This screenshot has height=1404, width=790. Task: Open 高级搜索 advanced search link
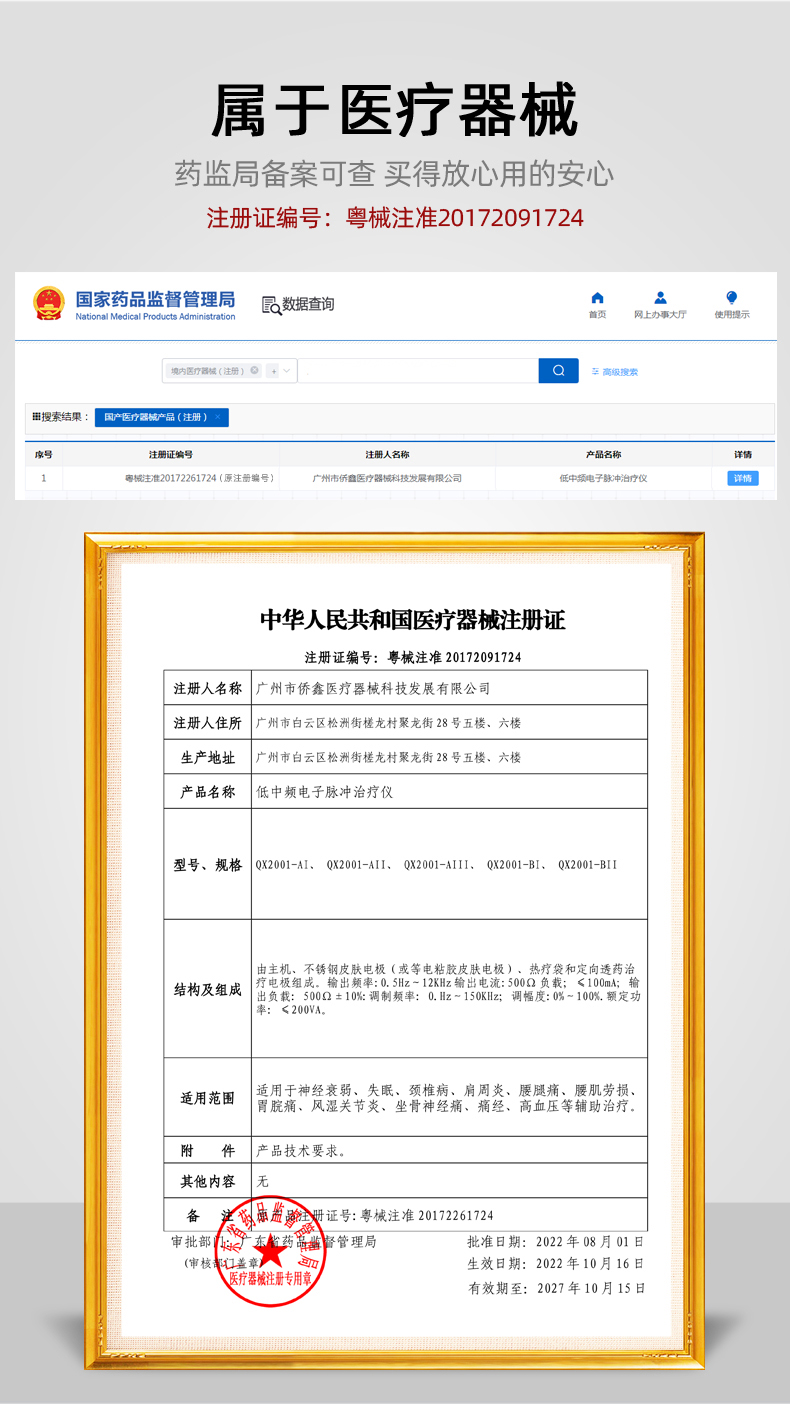615,371
